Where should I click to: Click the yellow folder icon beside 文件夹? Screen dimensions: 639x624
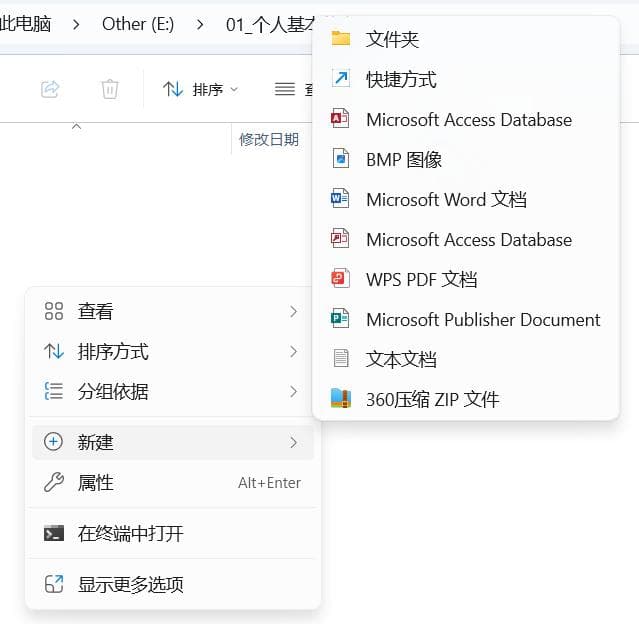(x=341, y=38)
